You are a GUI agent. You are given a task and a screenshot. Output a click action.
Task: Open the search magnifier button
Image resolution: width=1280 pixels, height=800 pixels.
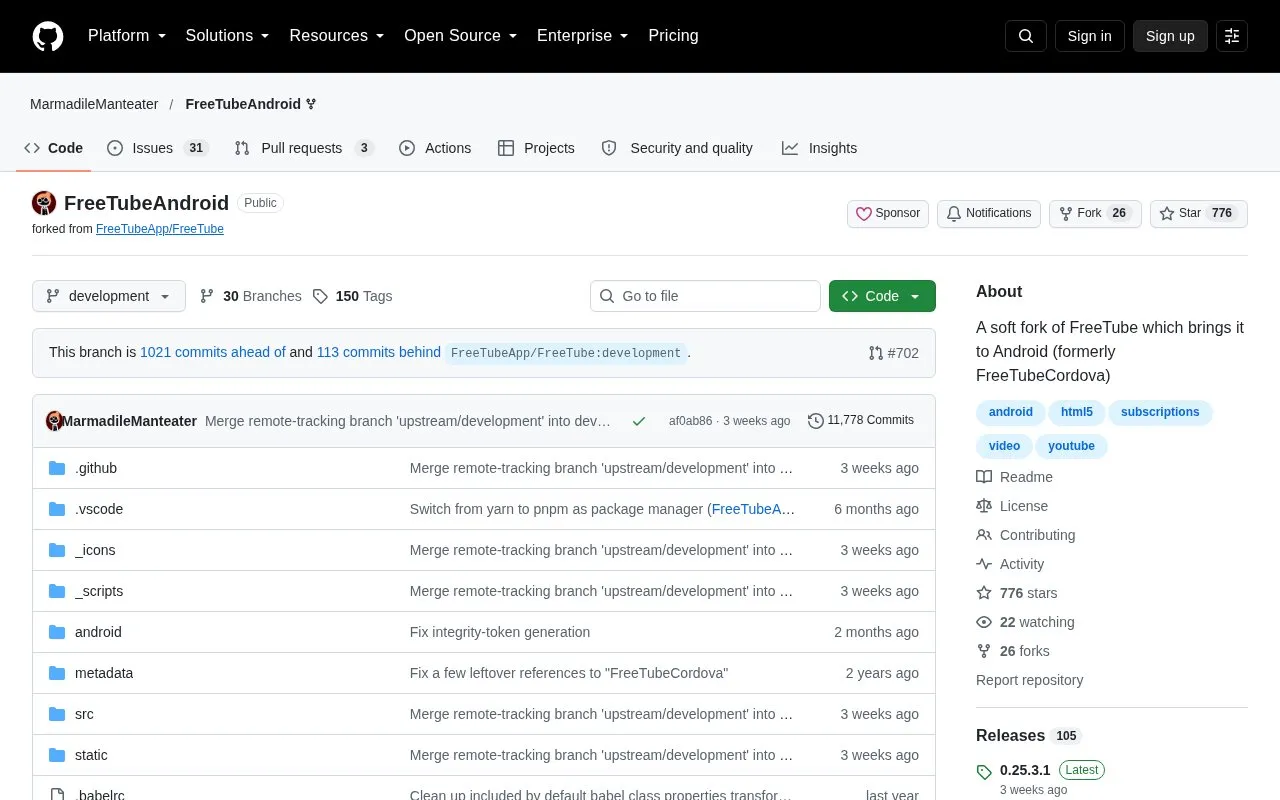click(1026, 36)
